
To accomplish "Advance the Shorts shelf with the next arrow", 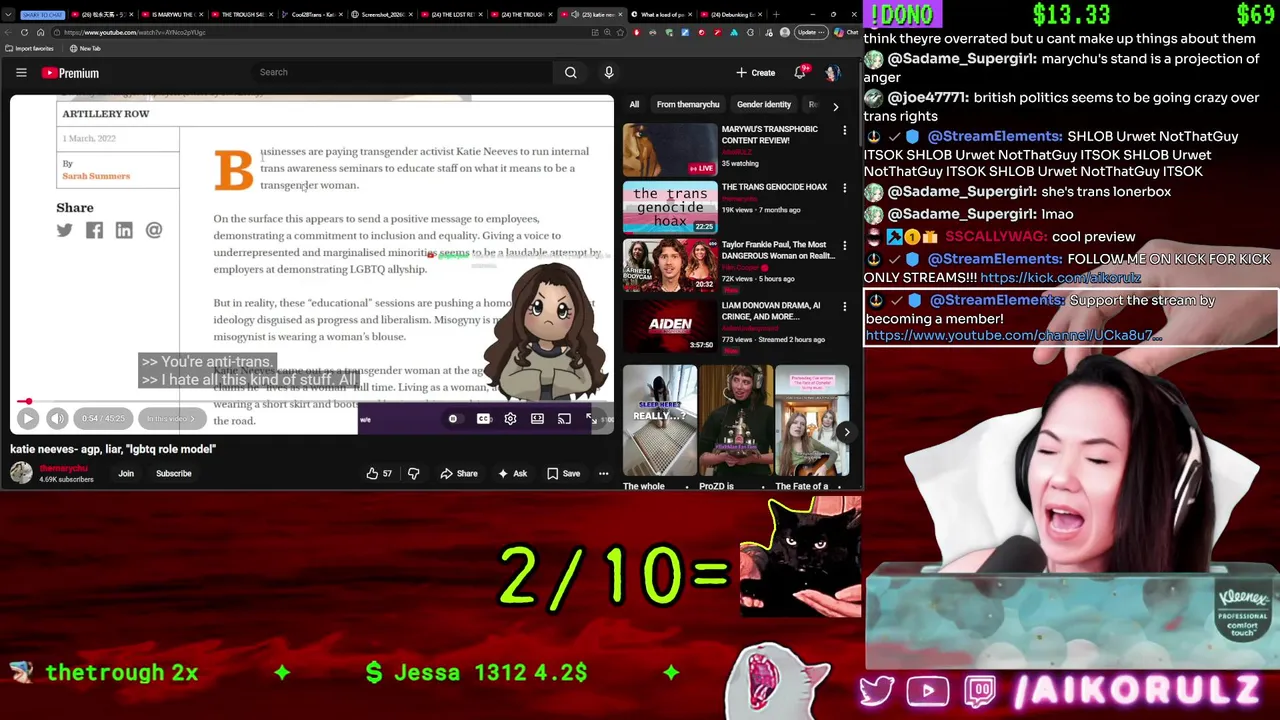I will [x=846, y=432].
